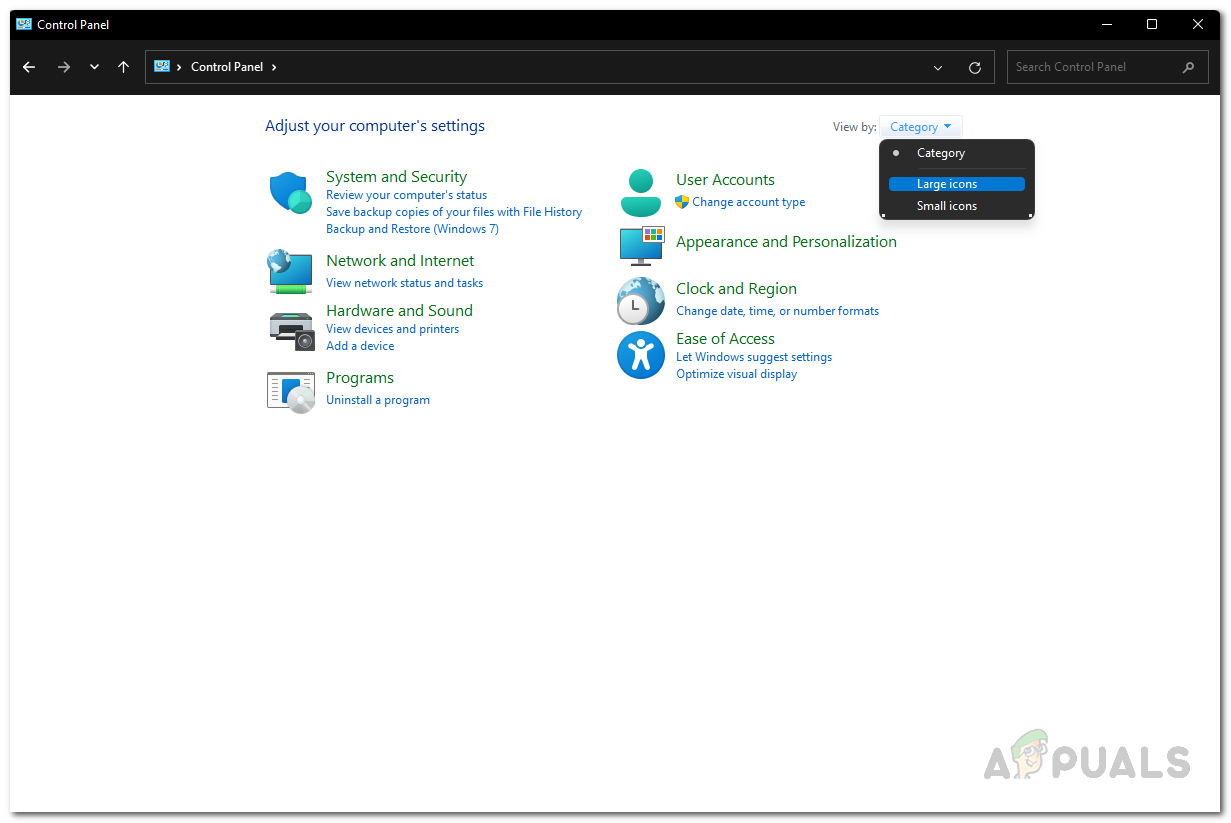Open Backup and Restore (Windows 7)
The image size is (1231, 823).
tap(412, 229)
